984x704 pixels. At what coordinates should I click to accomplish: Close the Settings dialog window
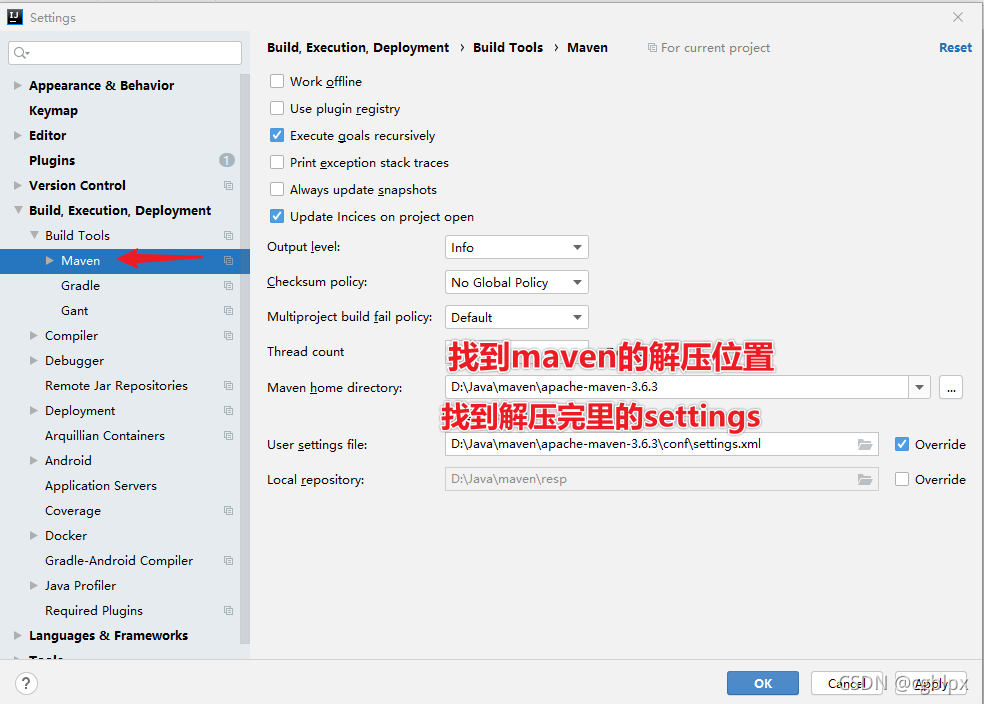tap(958, 17)
